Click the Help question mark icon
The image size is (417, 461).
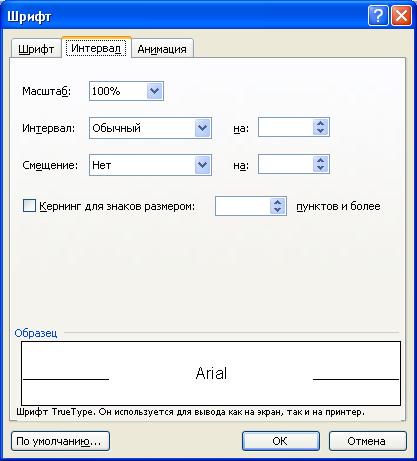[x=378, y=16]
